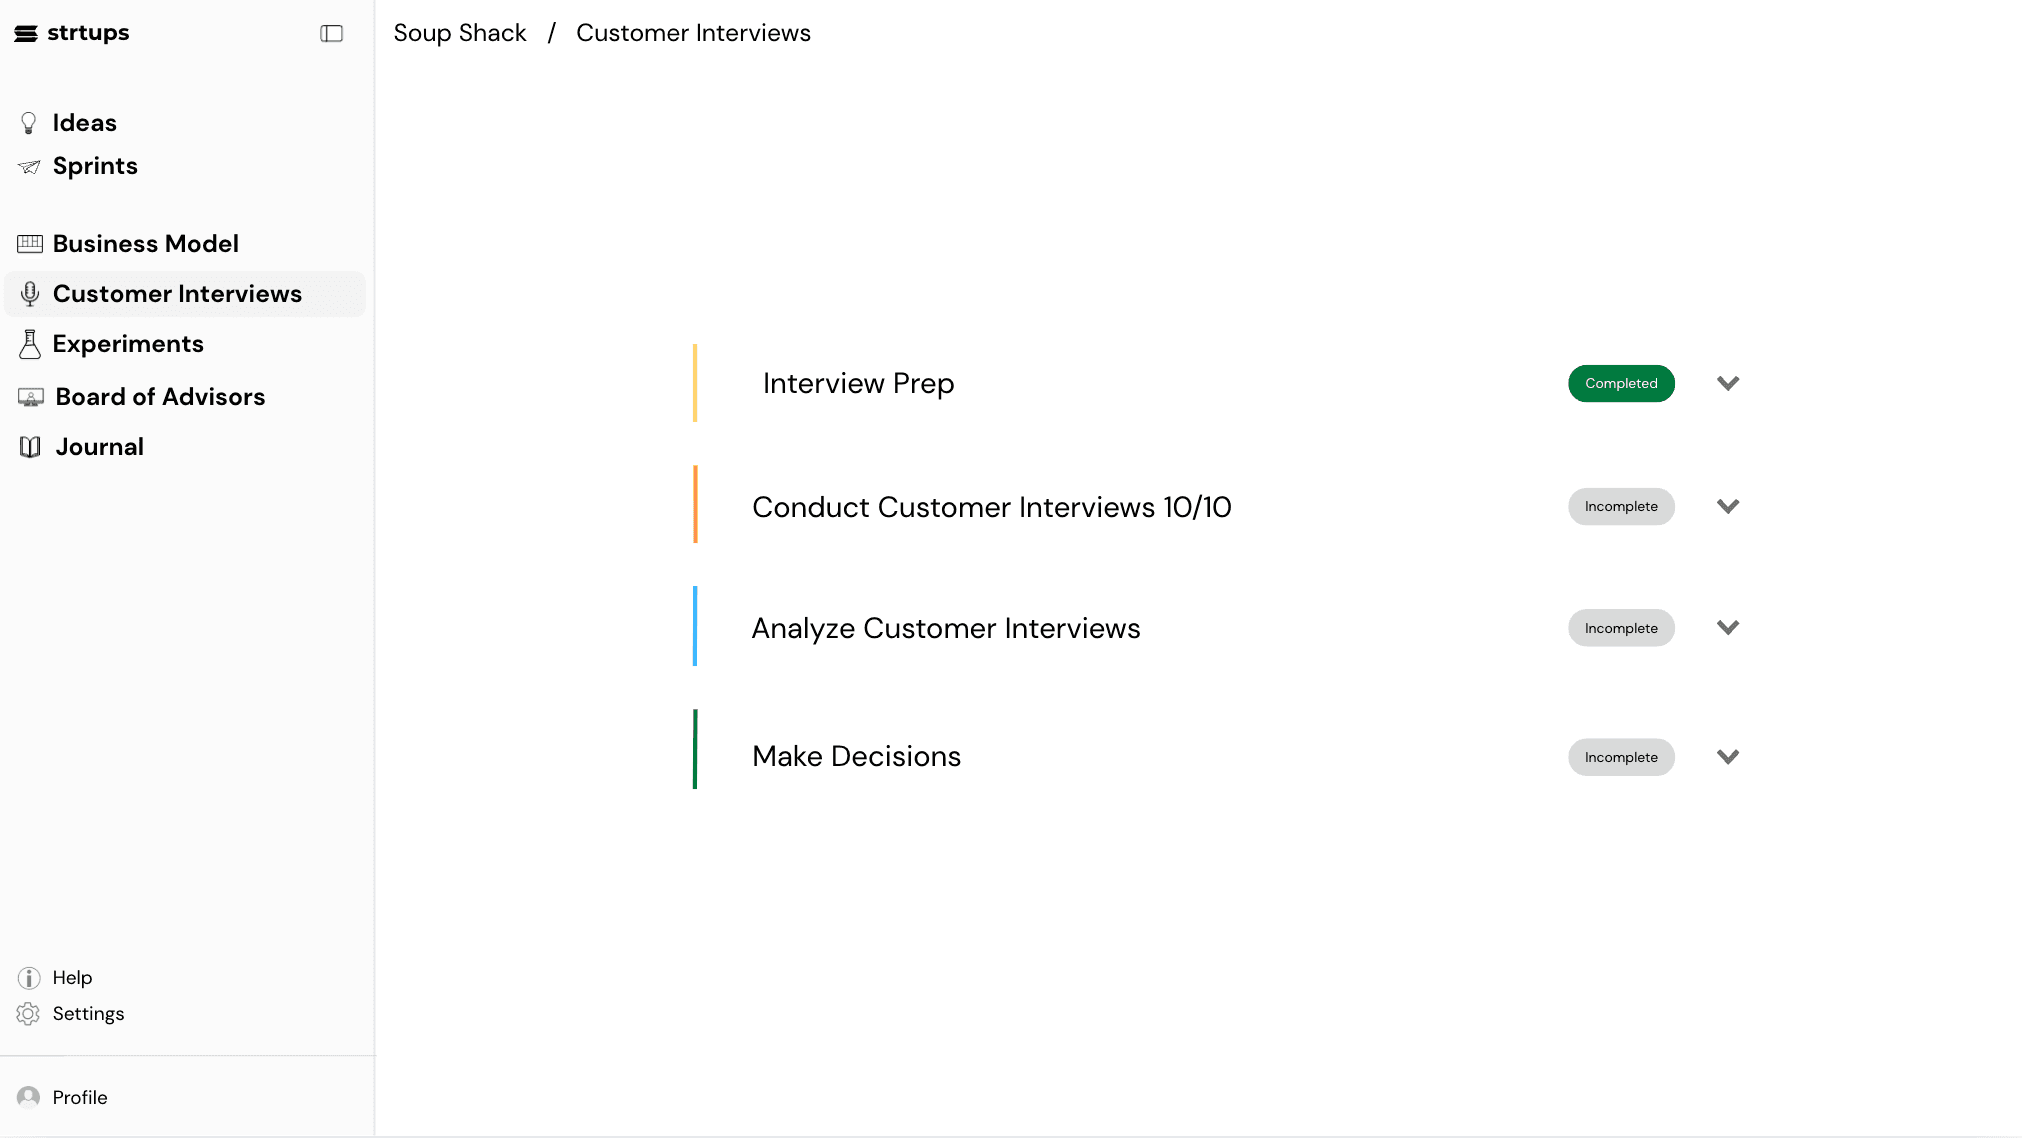Open the Settings gear icon
Screen dimensions: 2022x1138
(28, 1013)
